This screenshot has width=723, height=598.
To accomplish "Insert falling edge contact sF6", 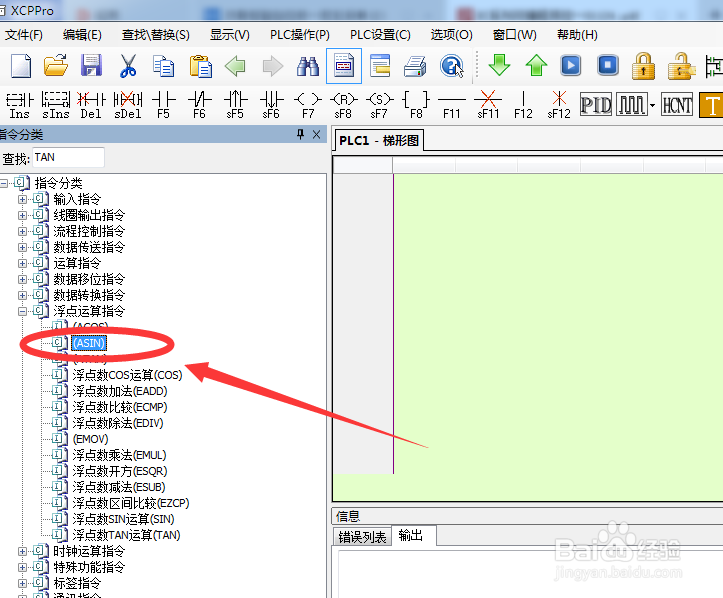I will pos(271,105).
